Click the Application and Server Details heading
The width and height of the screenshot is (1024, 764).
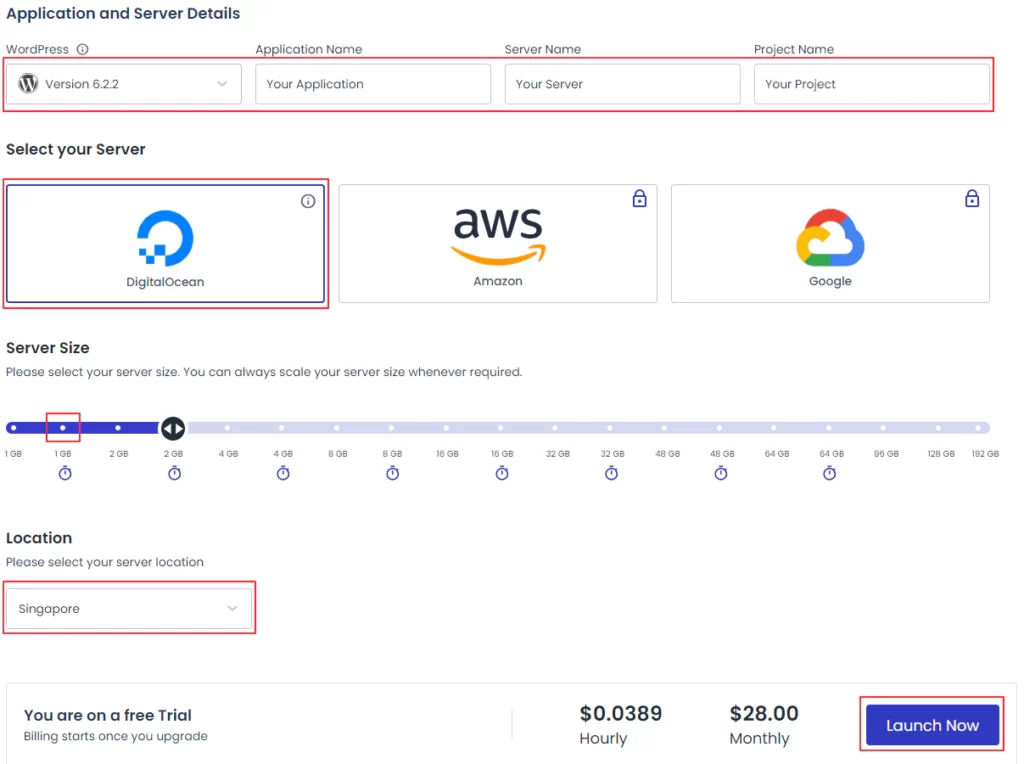tap(123, 14)
